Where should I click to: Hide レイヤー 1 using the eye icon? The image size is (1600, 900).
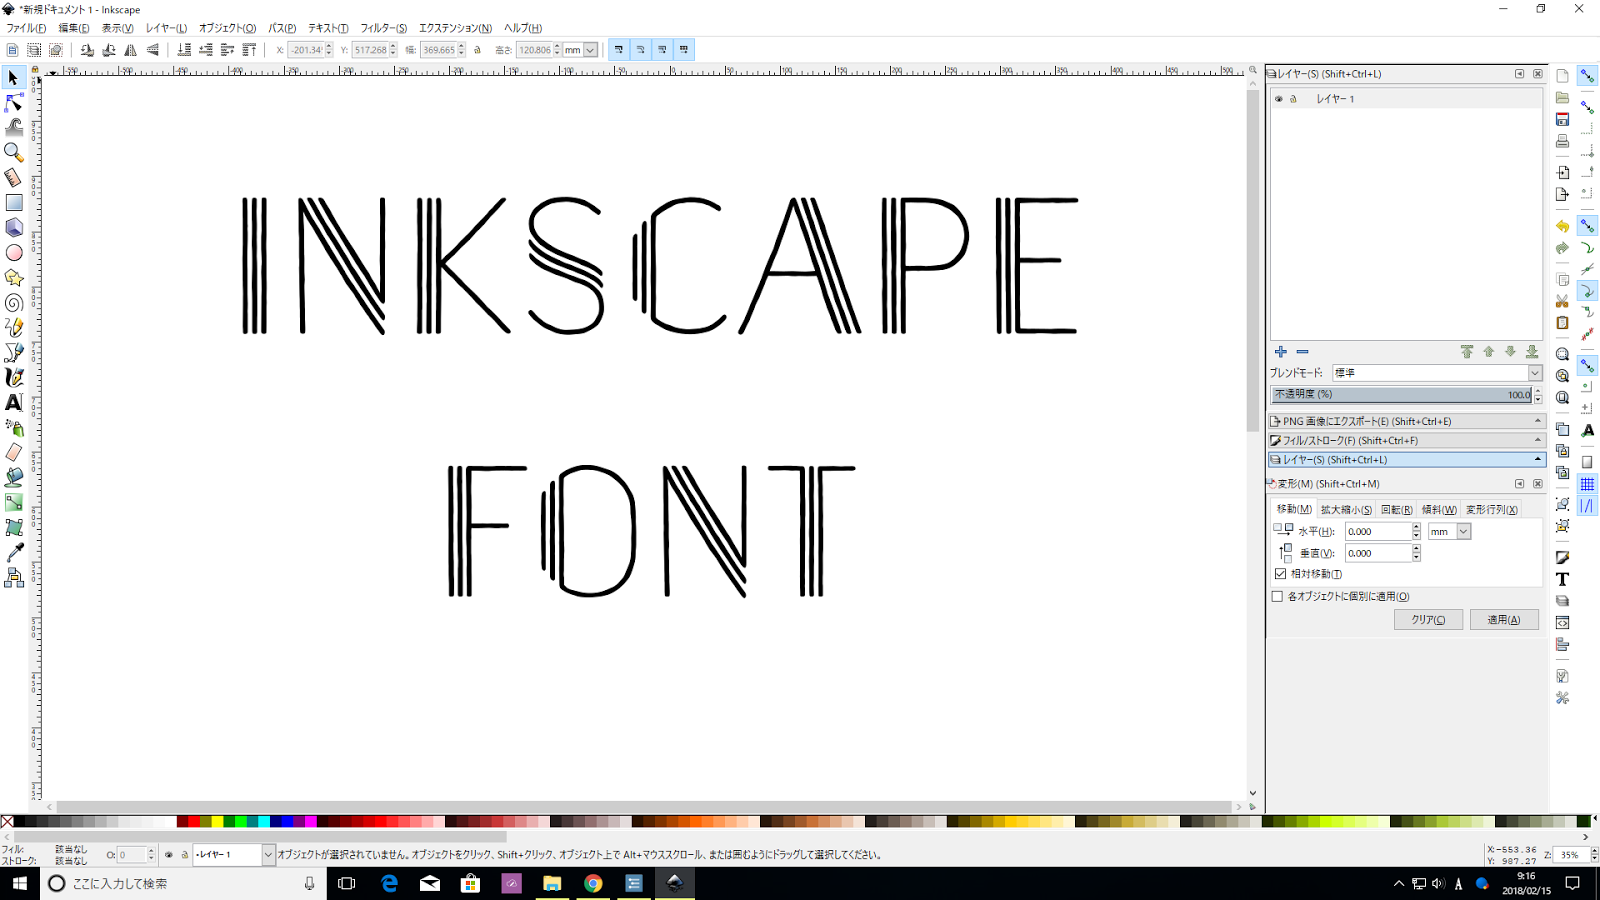point(1279,99)
